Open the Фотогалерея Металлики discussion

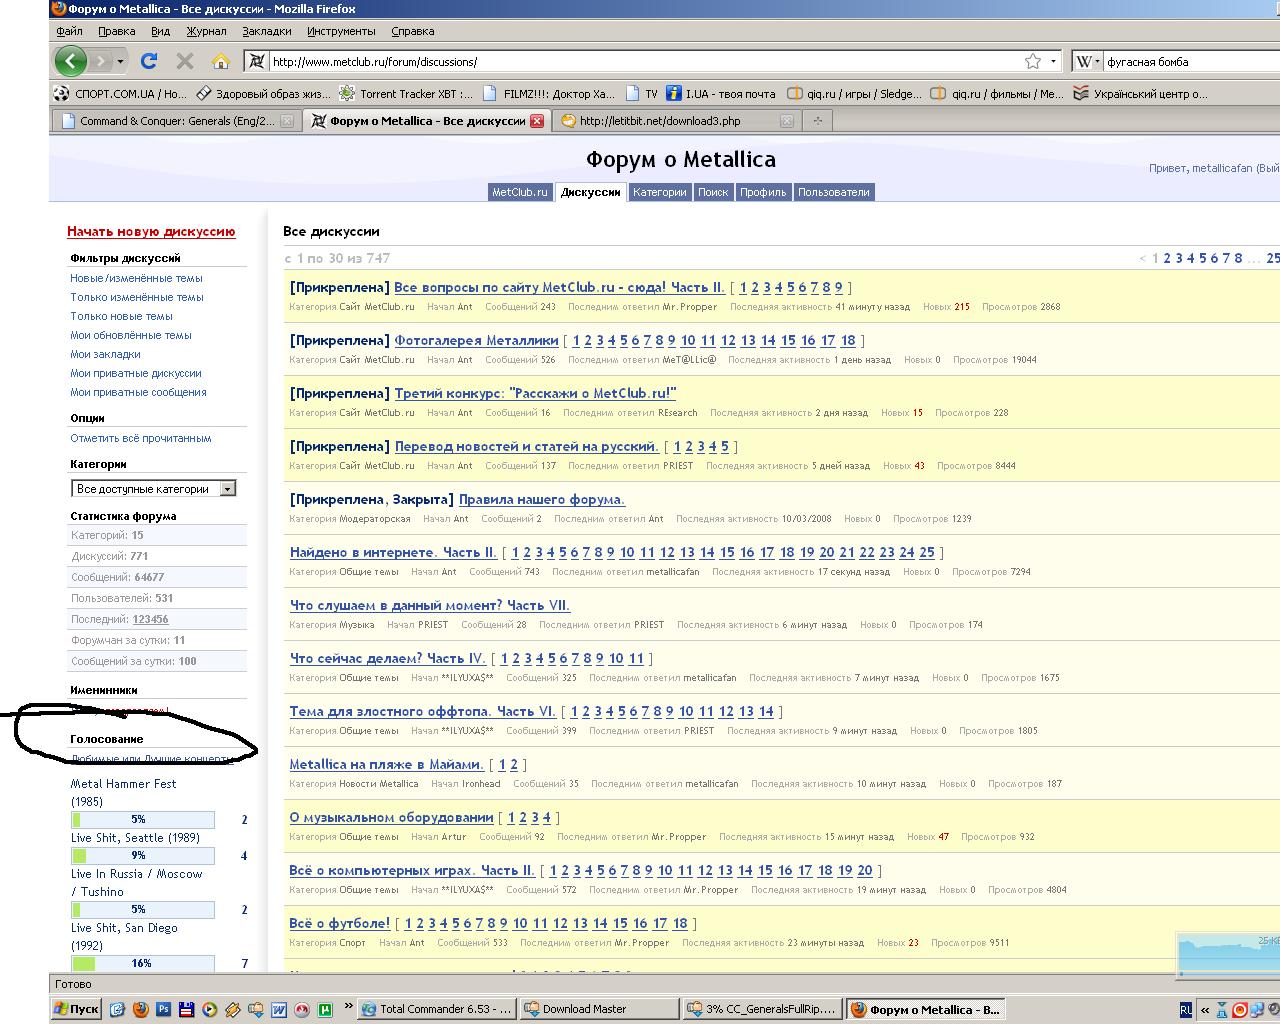click(x=476, y=340)
